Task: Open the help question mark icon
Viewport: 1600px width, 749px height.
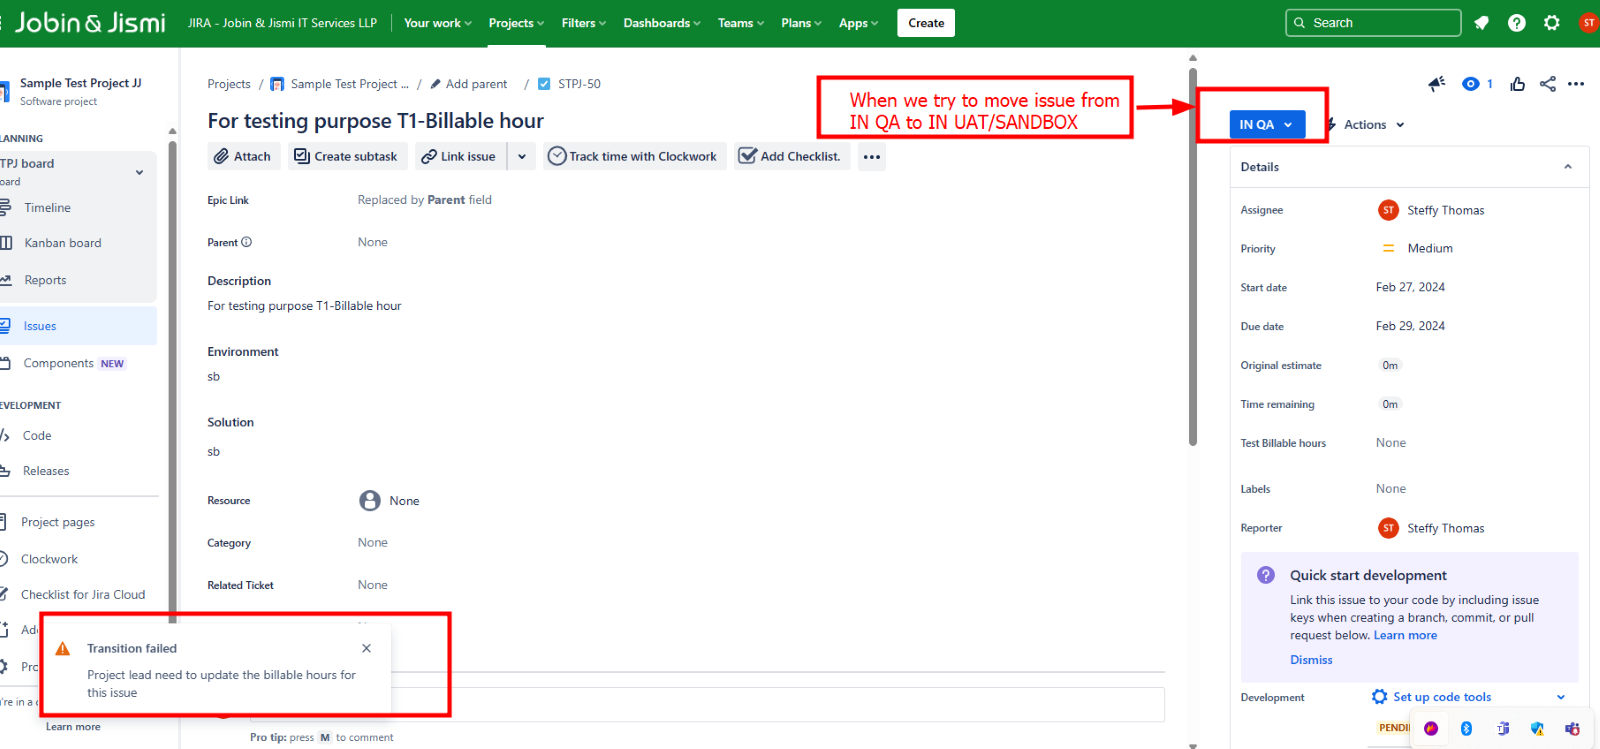Action: [x=1517, y=23]
